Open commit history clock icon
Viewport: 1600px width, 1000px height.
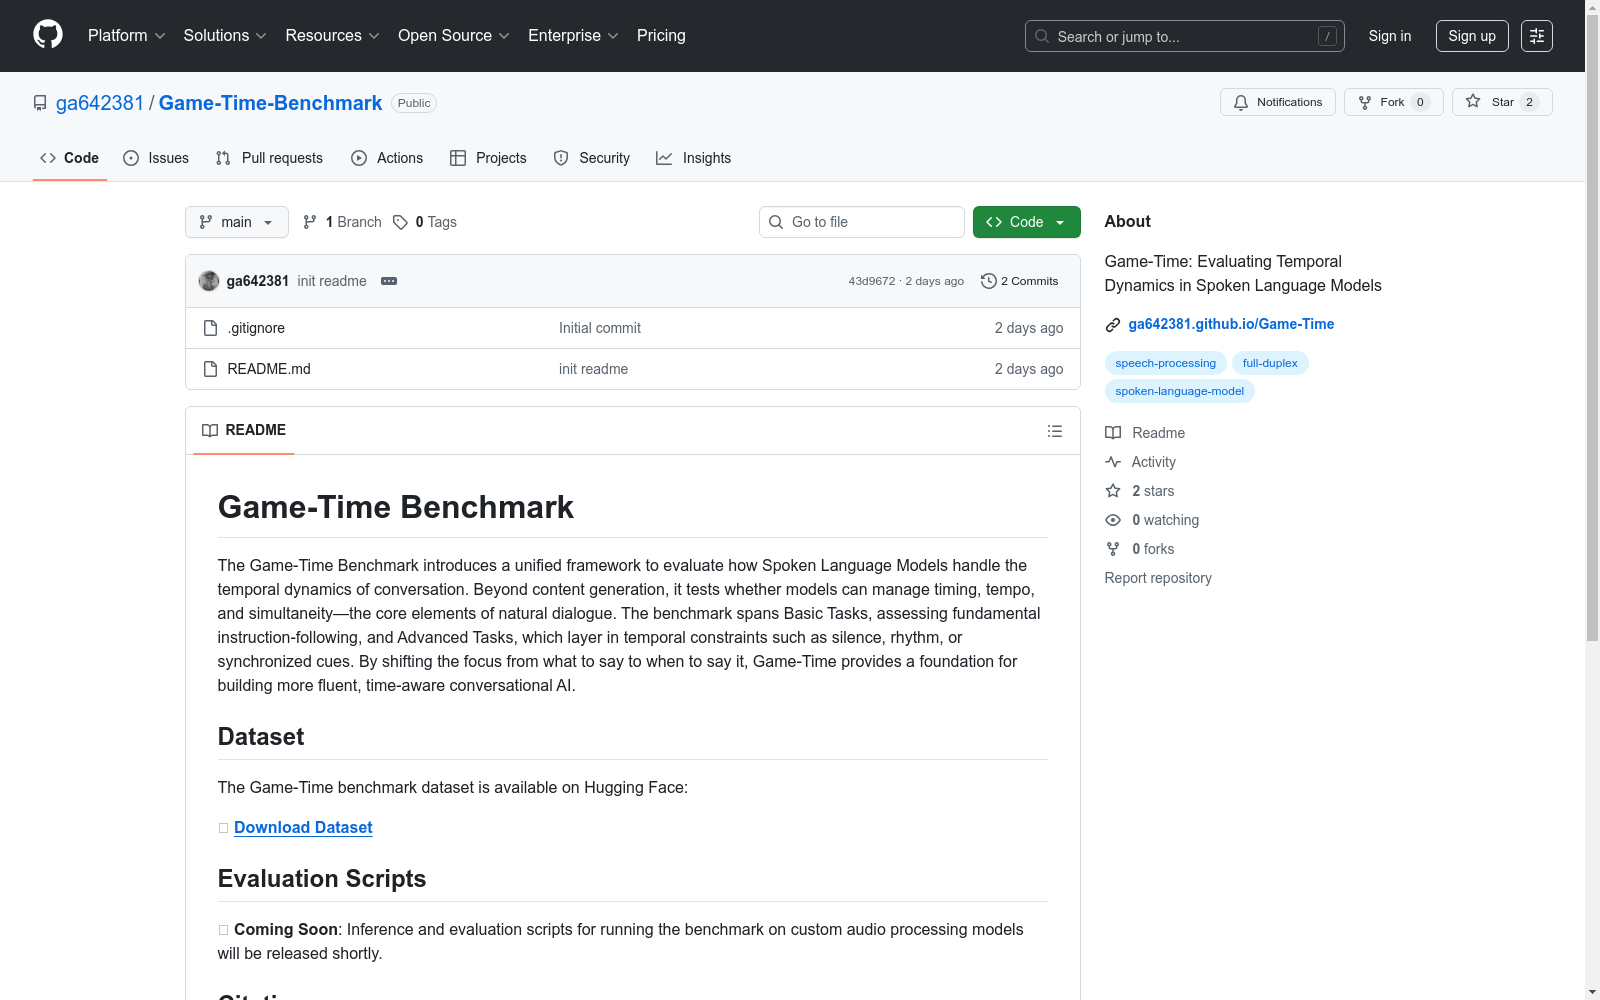click(x=989, y=281)
